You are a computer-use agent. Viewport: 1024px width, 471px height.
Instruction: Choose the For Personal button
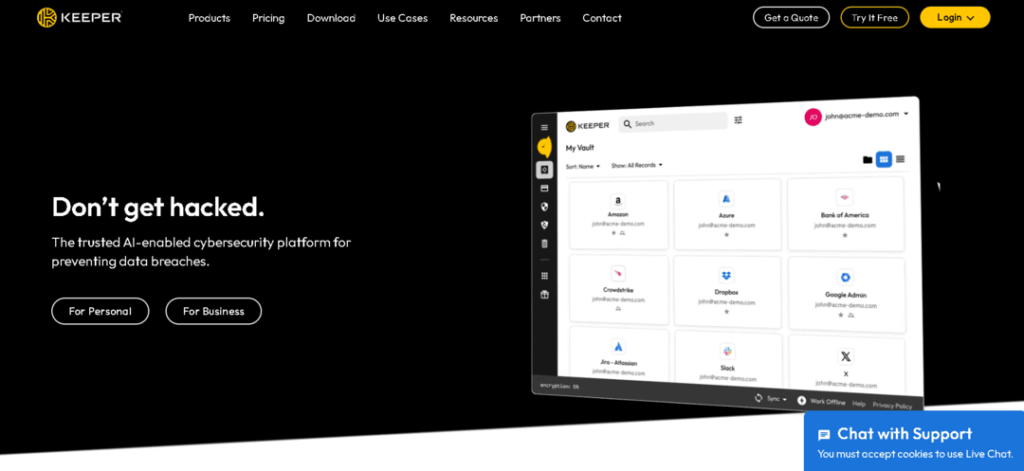click(100, 311)
